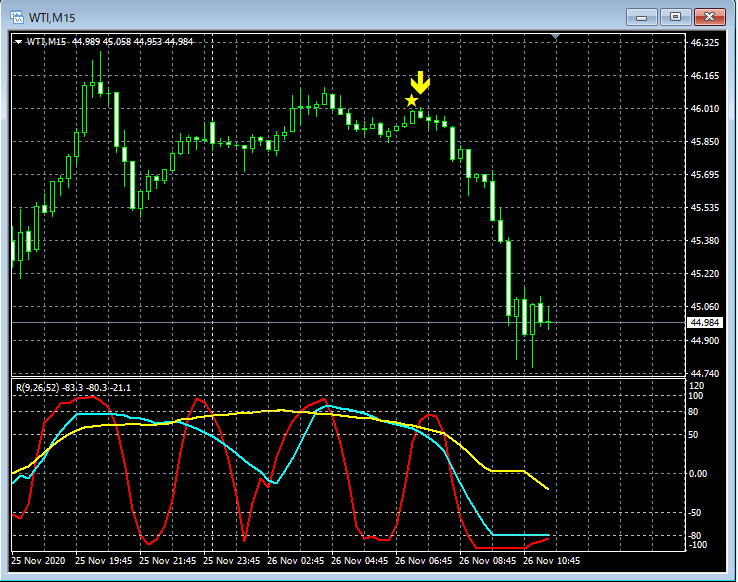Click the 45.060 price scale label

point(705,307)
